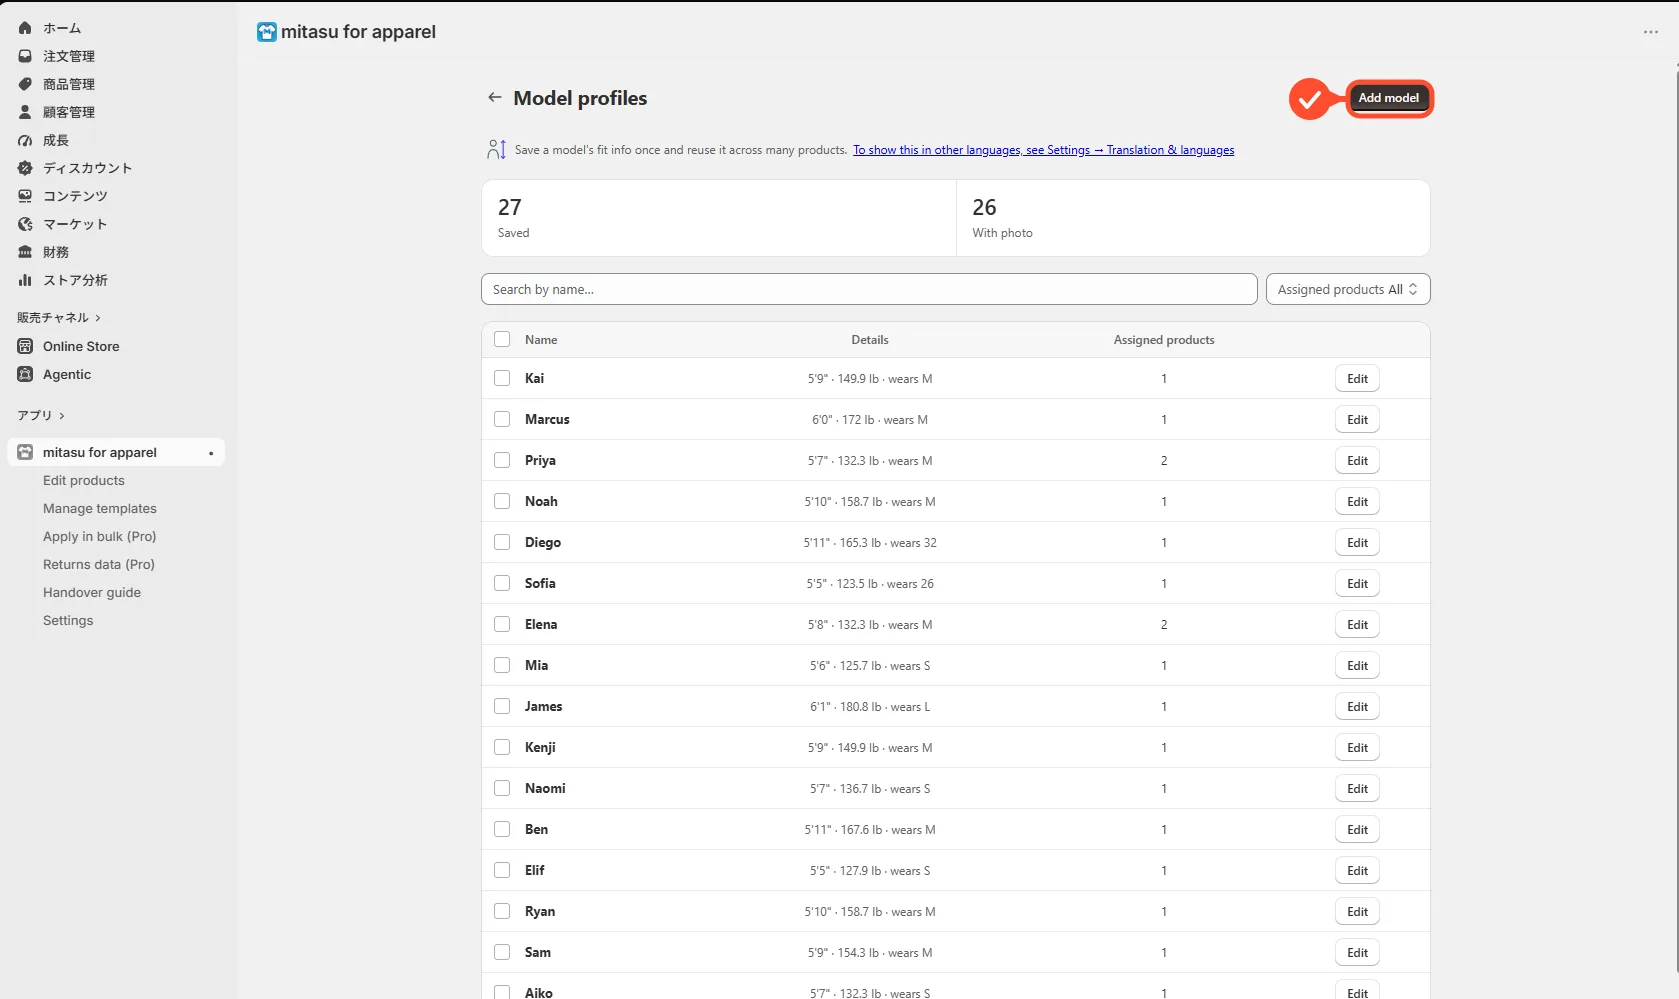The width and height of the screenshot is (1679, 999).
Task: Check the box for Elena
Action: point(502,624)
